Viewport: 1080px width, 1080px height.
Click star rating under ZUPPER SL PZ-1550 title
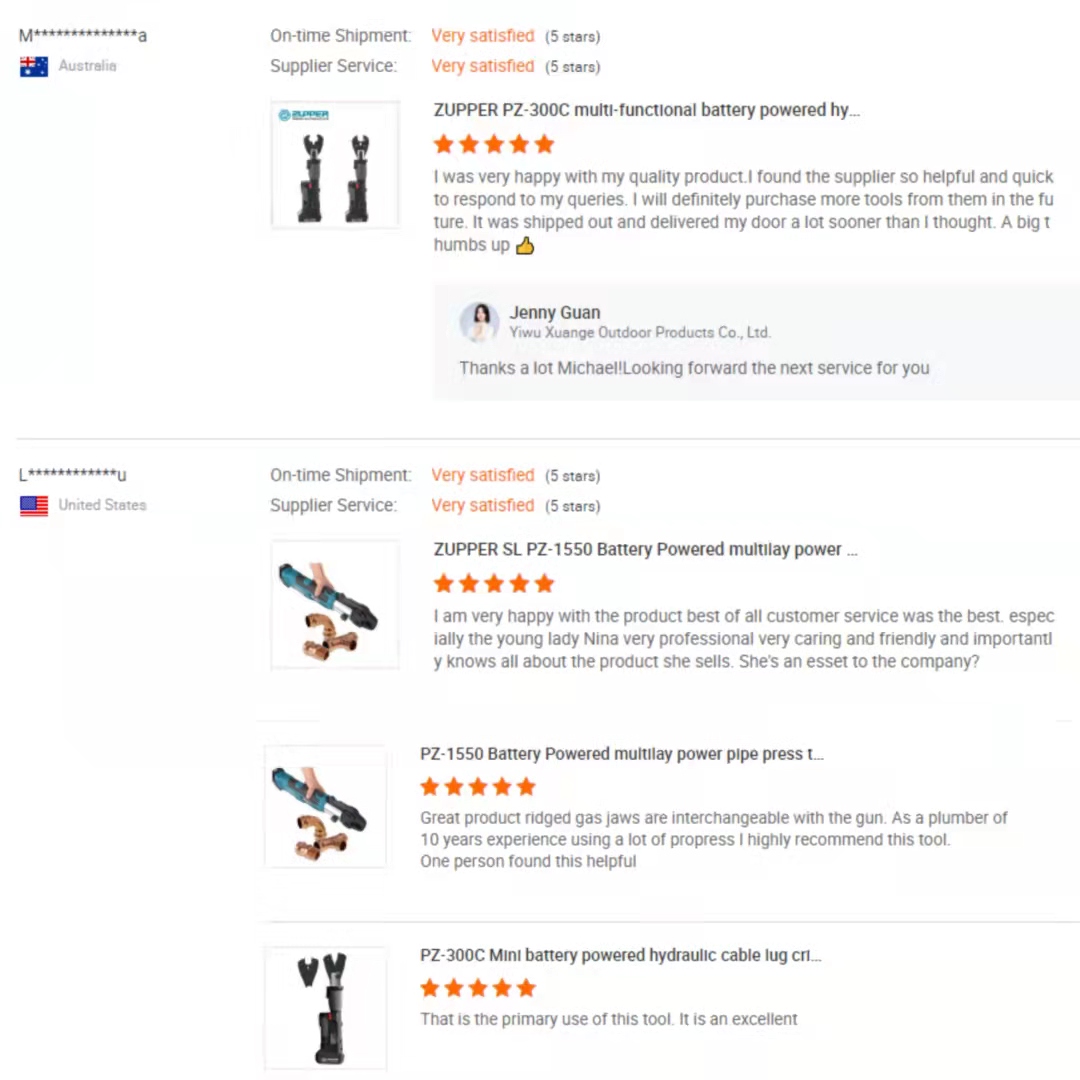[x=494, y=584]
